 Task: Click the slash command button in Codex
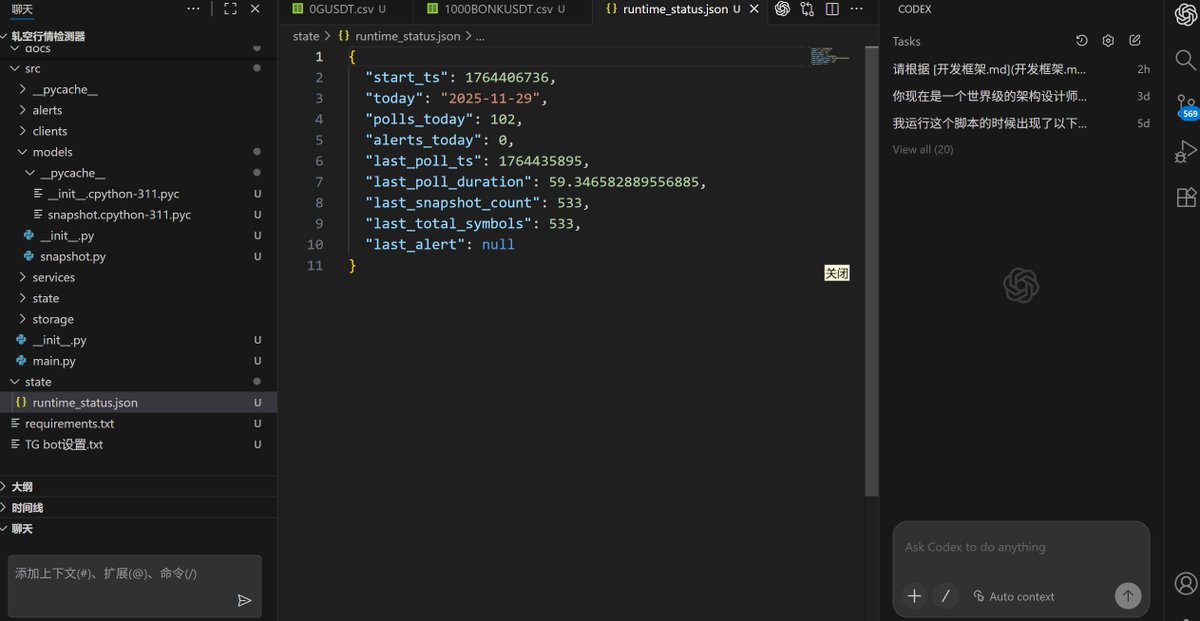[x=946, y=596]
